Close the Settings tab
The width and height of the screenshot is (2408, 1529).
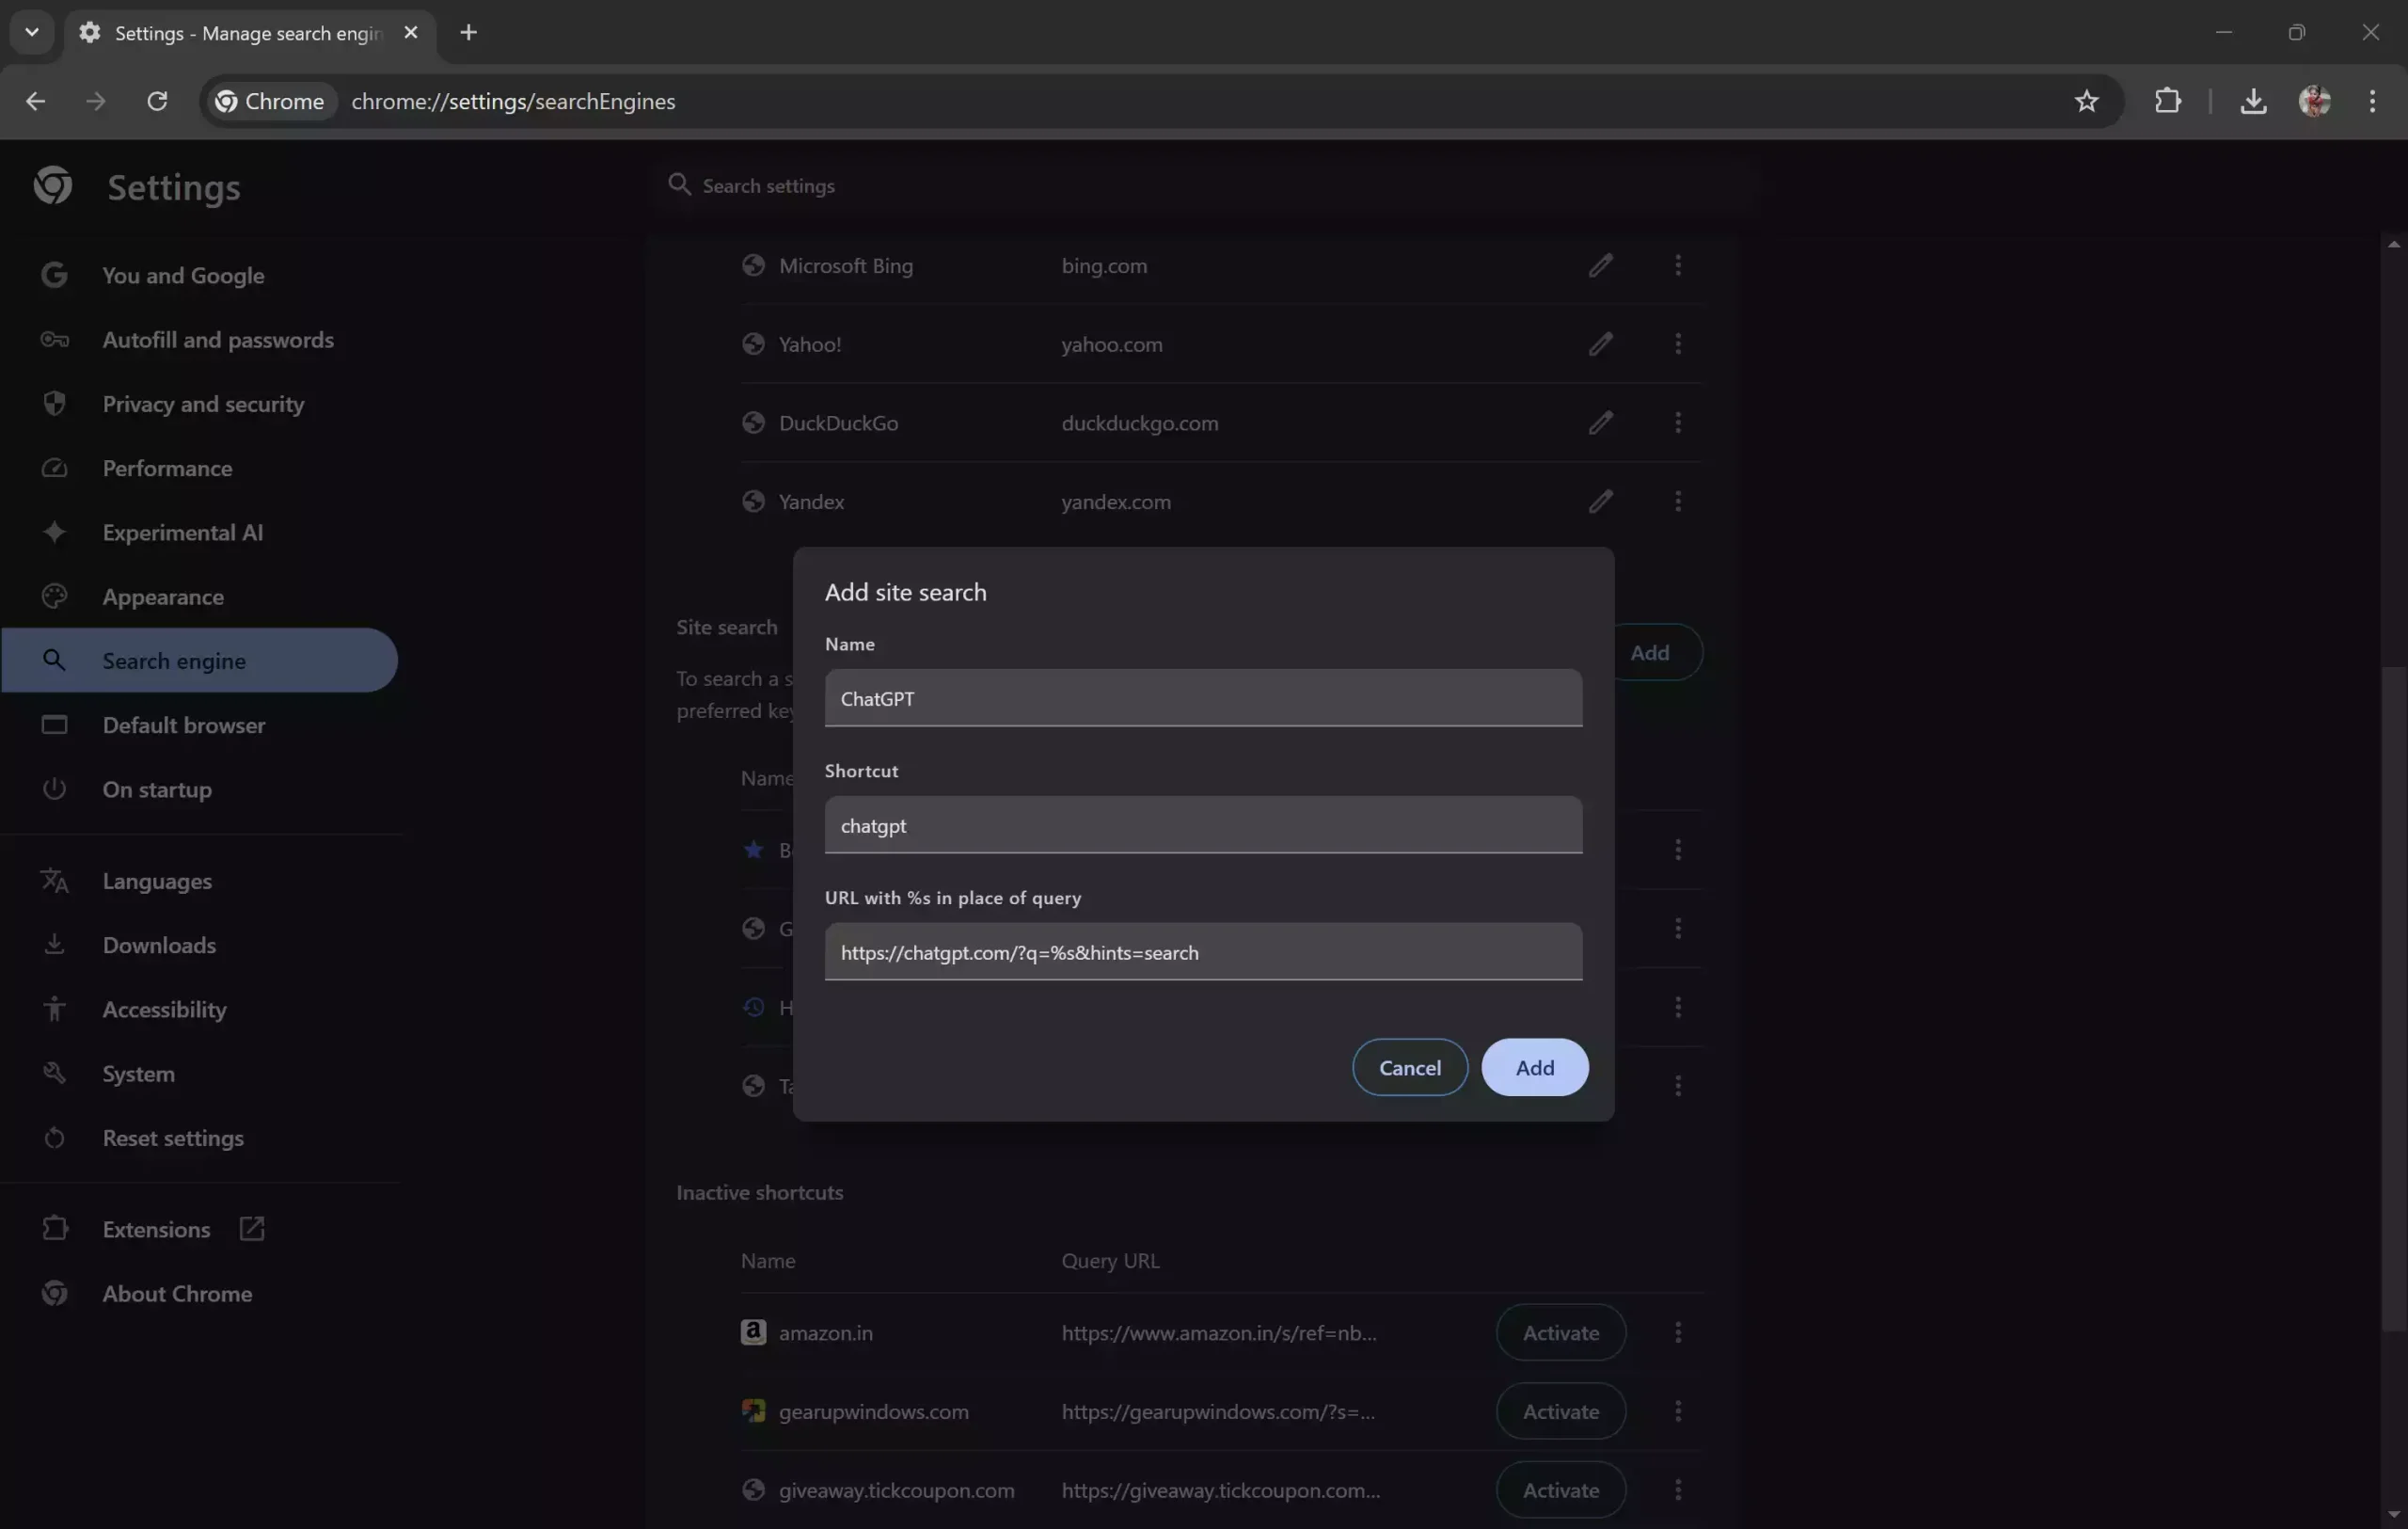tap(410, 32)
